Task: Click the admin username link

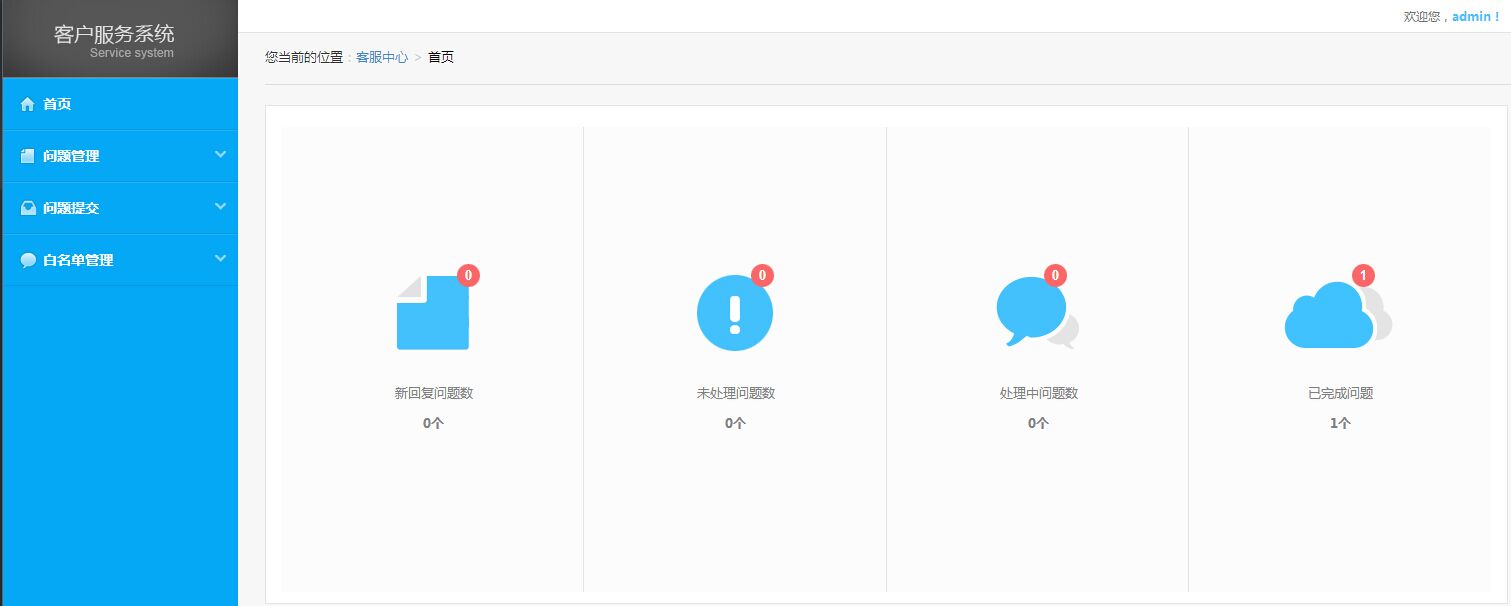Action: point(1471,17)
